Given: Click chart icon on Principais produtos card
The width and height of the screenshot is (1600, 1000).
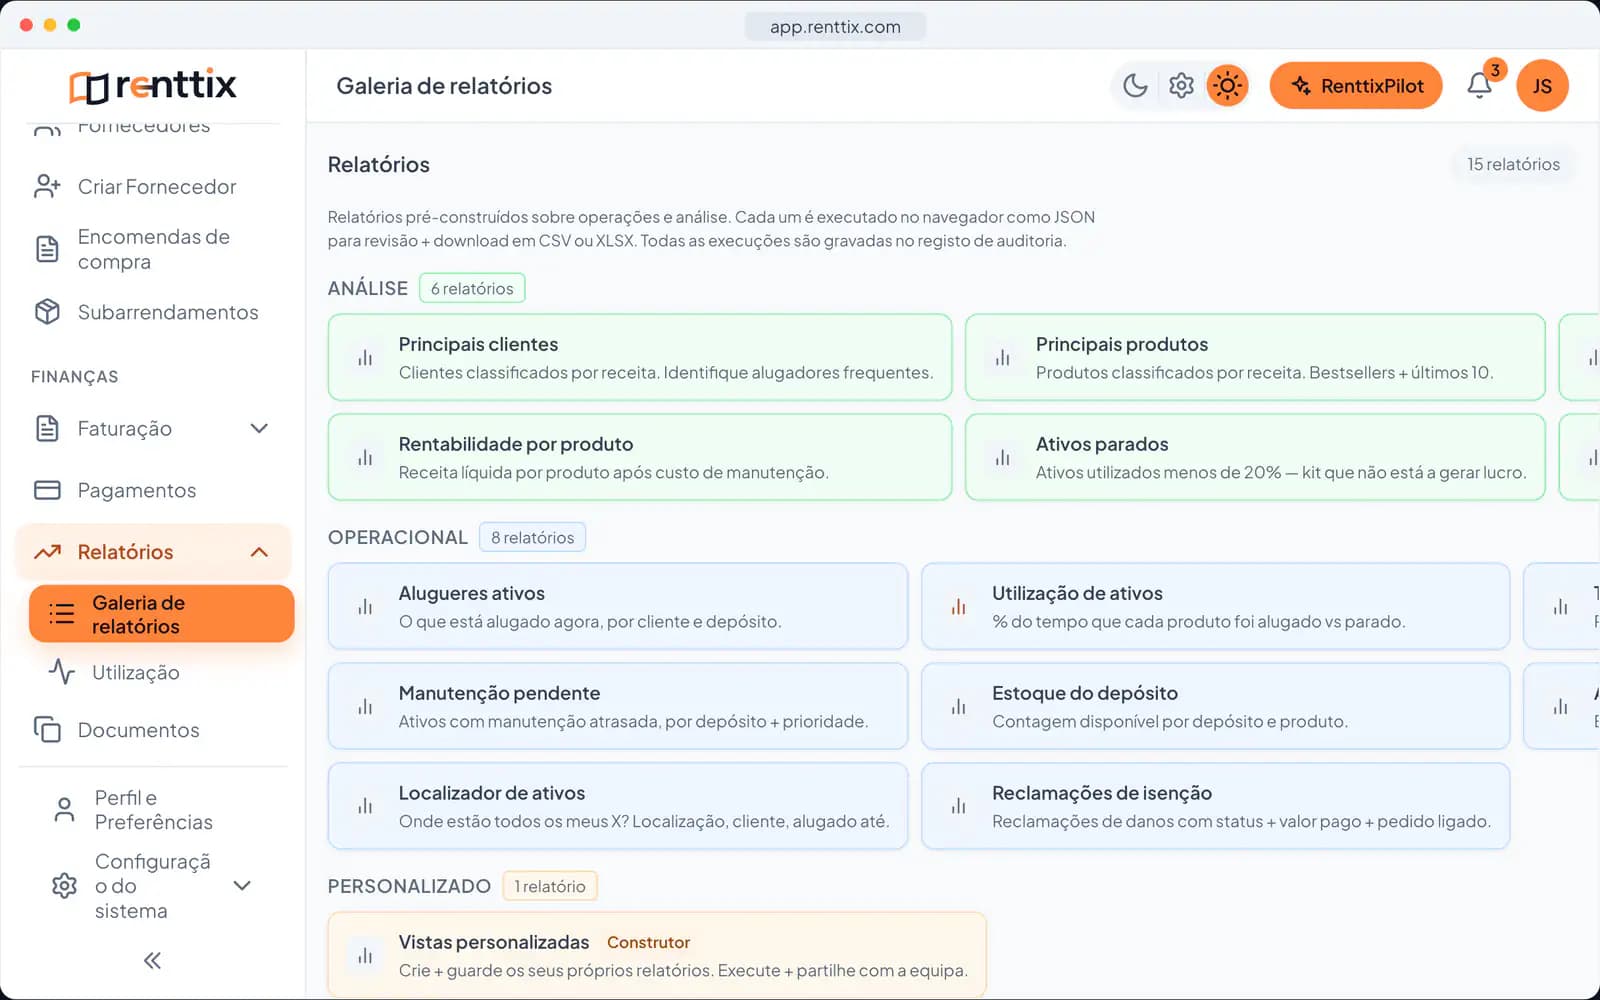Looking at the screenshot, I should tap(1002, 357).
